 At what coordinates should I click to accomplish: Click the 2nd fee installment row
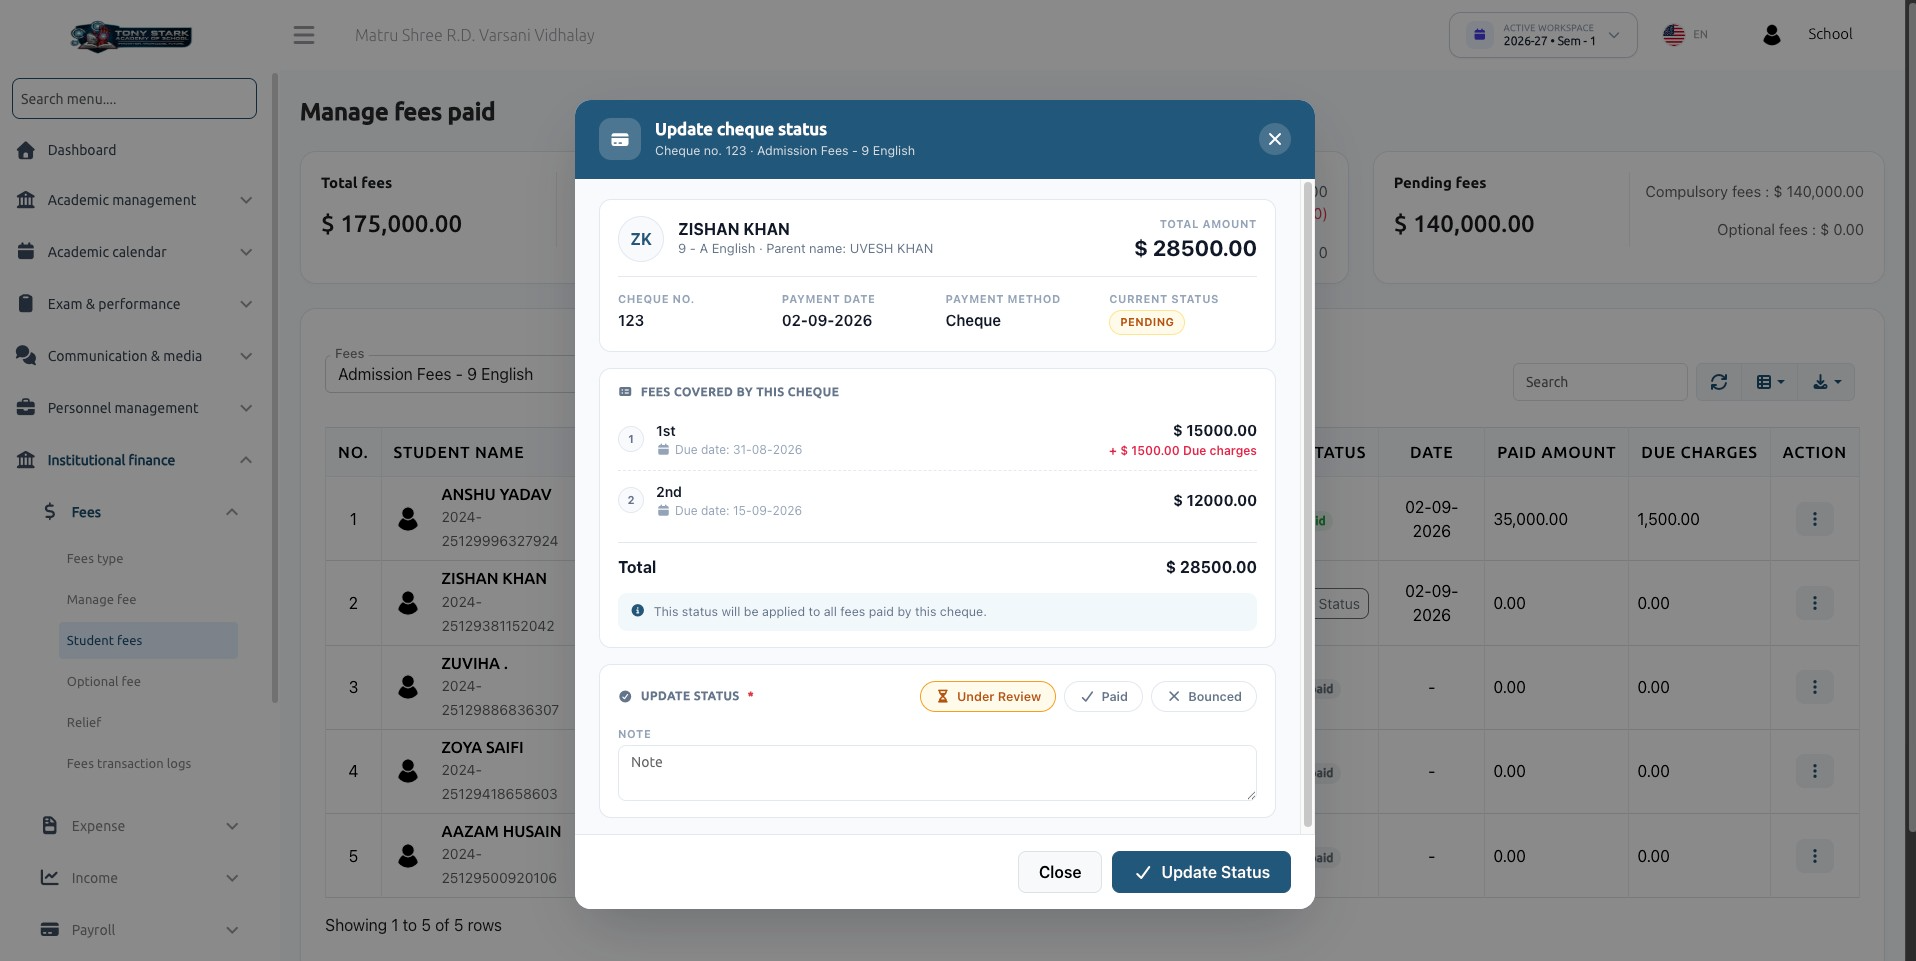coord(937,501)
